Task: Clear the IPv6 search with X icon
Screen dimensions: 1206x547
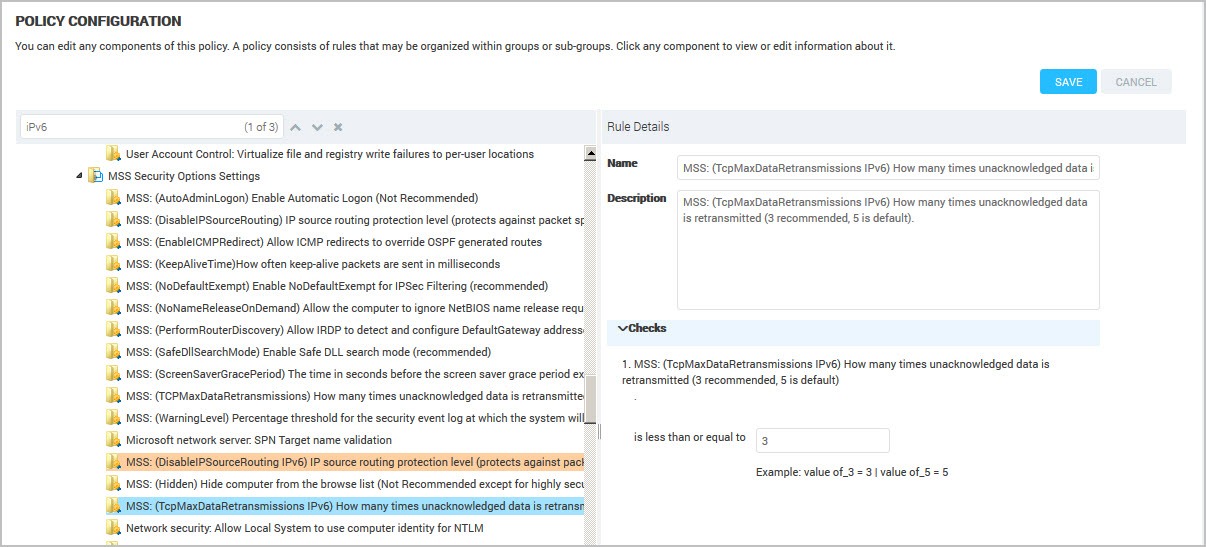Action: click(338, 128)
